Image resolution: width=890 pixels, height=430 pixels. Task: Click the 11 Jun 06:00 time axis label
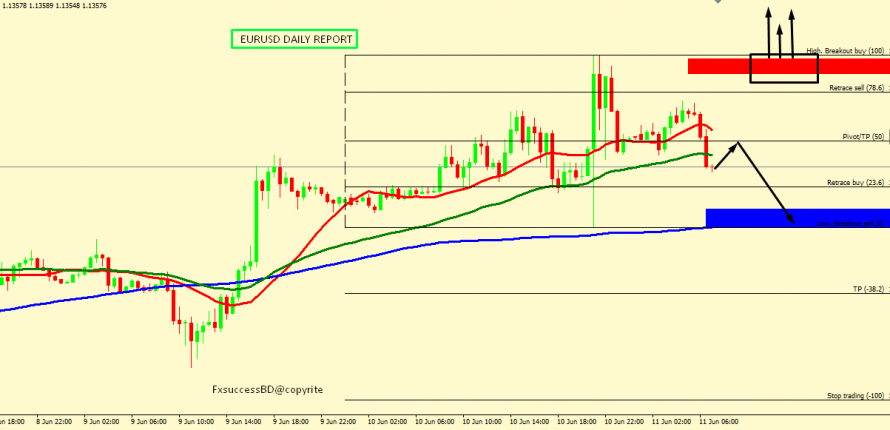[x=719, y=422]
